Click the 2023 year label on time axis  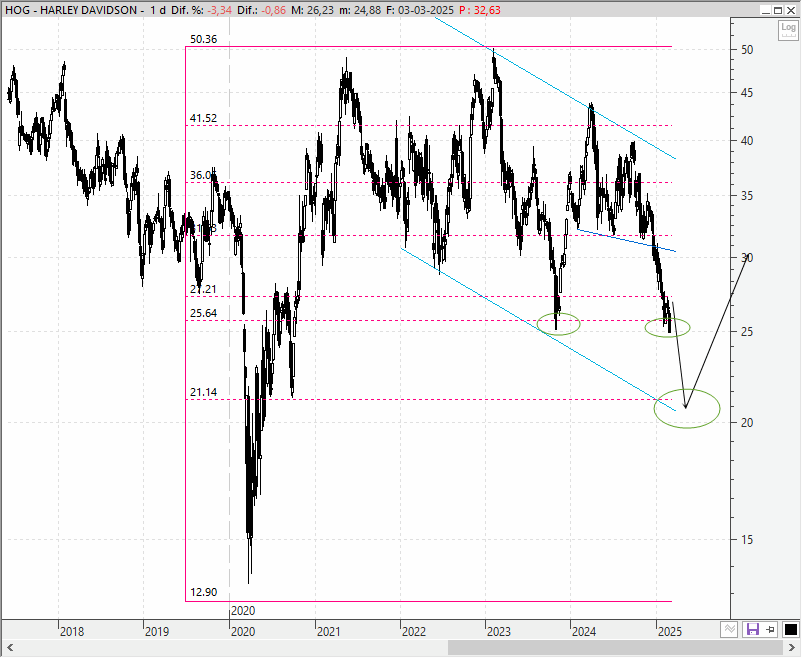[x=499, y=632]
